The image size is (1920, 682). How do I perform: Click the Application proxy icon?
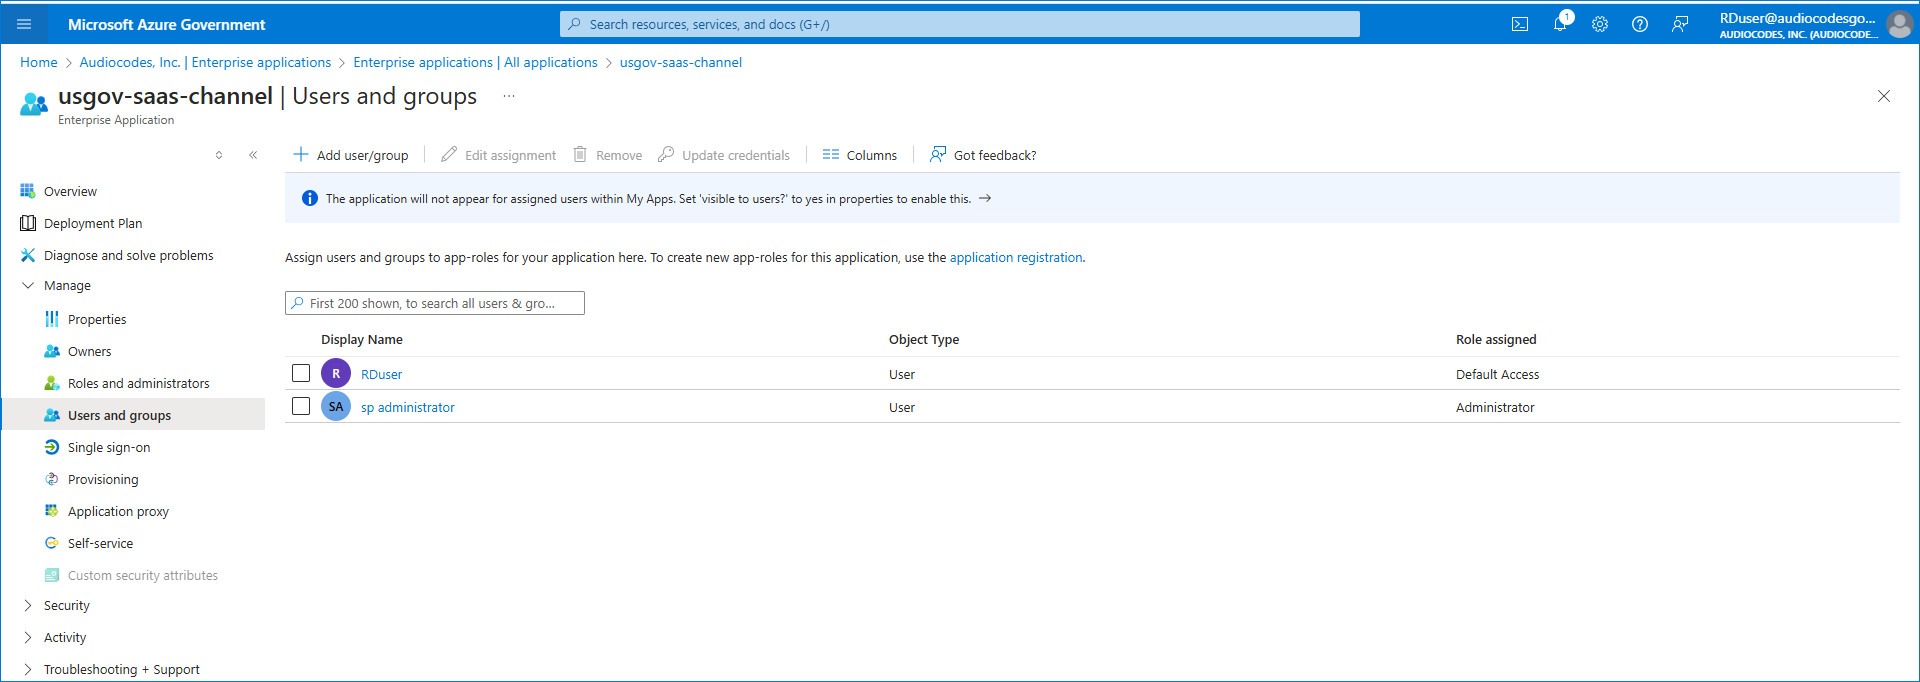tap(52, 511)
